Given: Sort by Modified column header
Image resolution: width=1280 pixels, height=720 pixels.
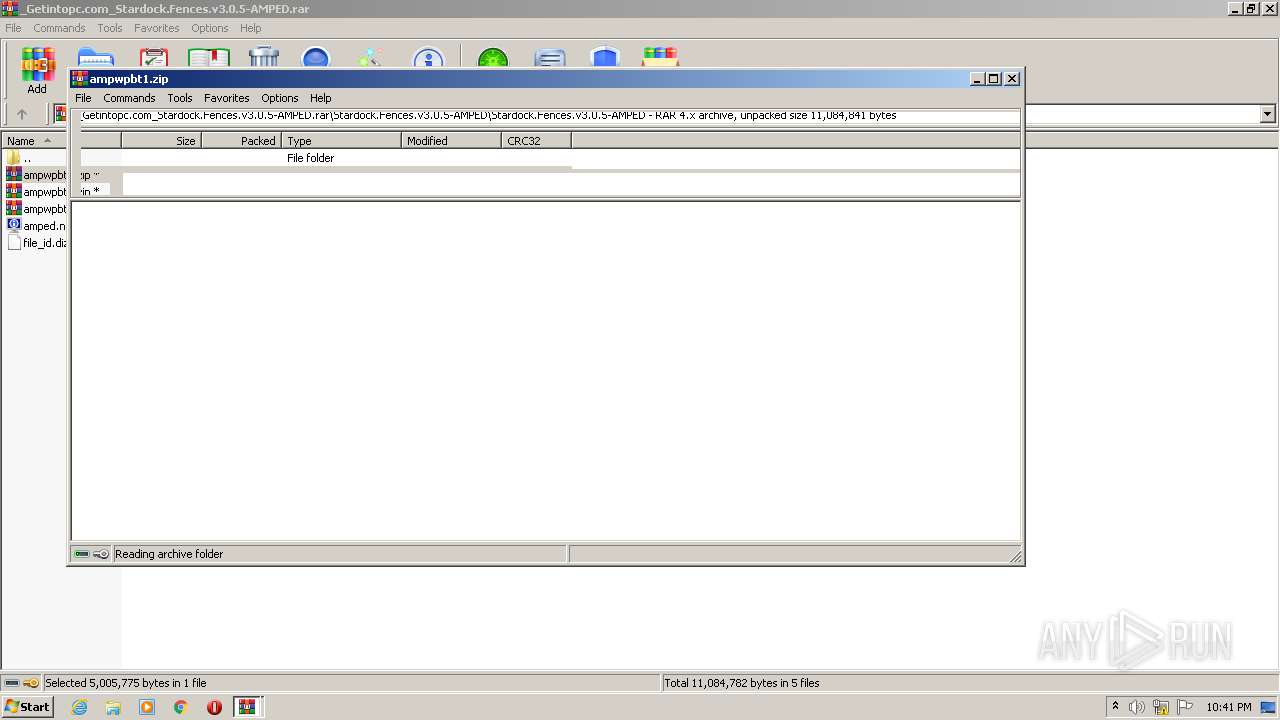Looking at the screenshot, I should pyautogui.click(x=451, y=141).
